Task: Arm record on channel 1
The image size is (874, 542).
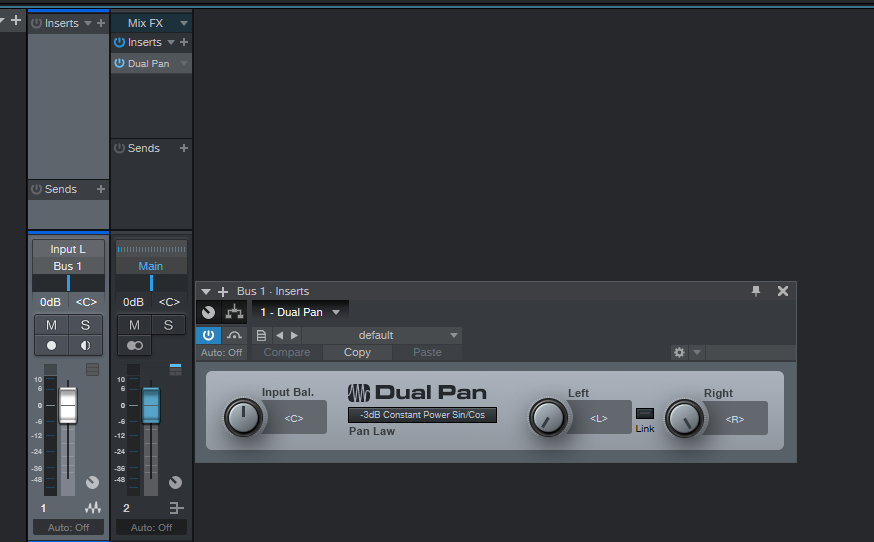Action: (x=51, y=345)
